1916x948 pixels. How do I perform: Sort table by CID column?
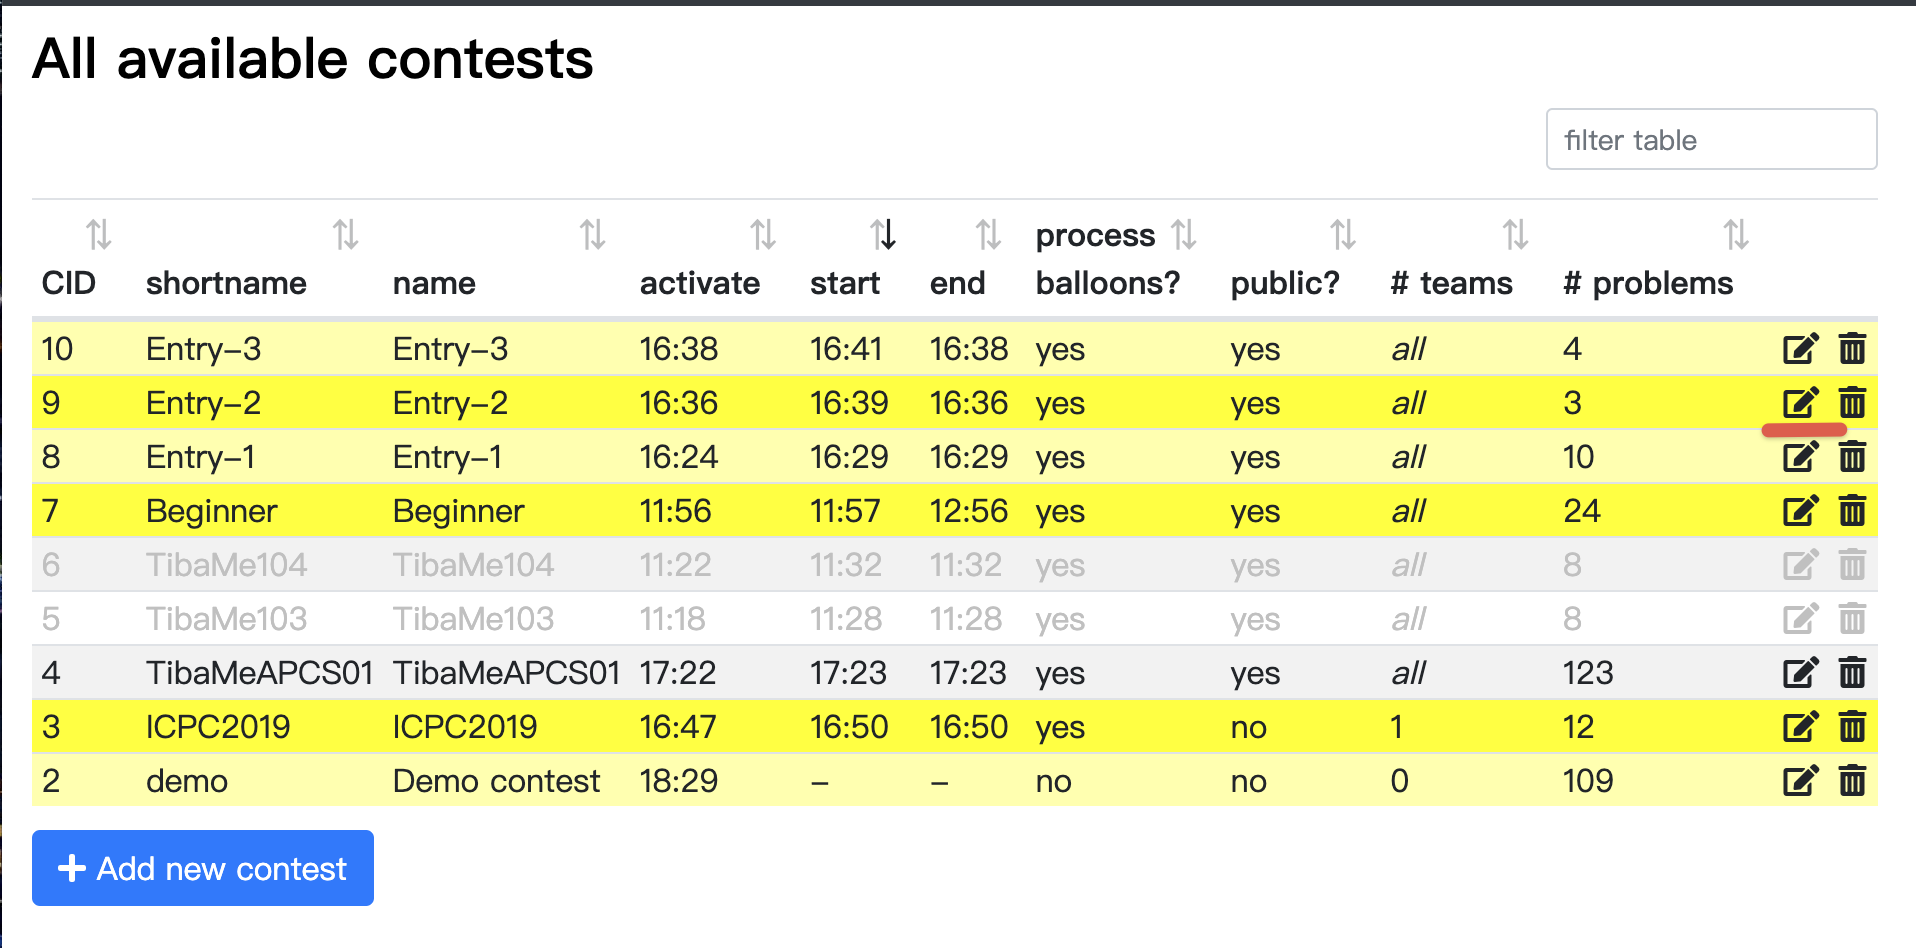pyautogui.click(x=98, y=235)
